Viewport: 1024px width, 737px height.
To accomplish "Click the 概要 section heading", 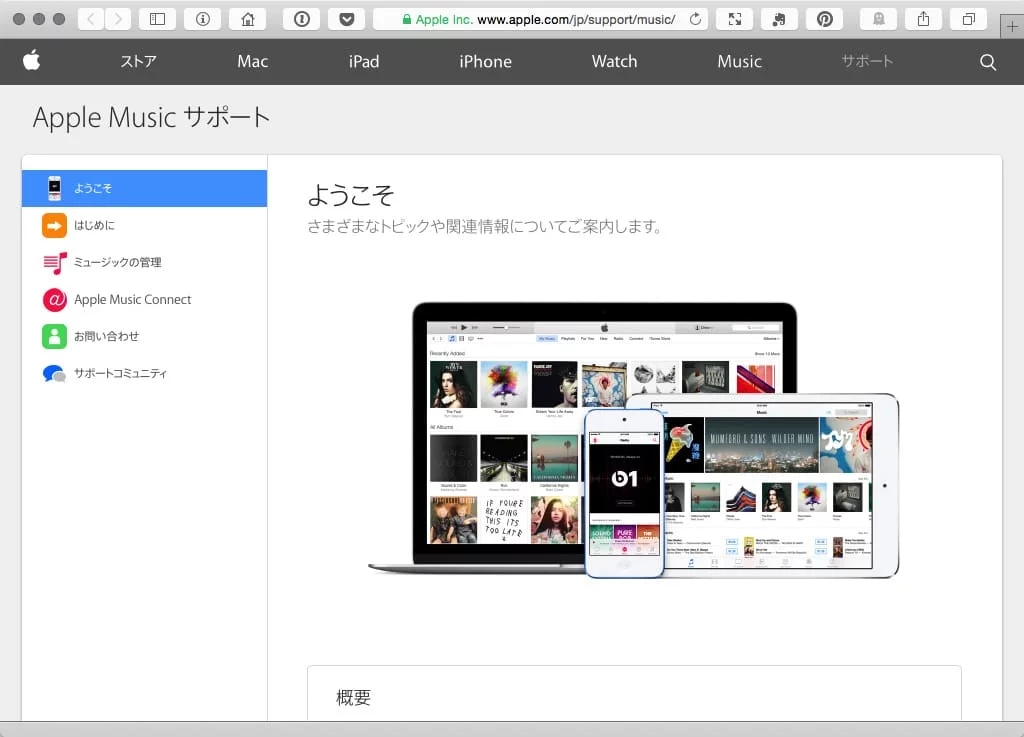I will (353, 697).
